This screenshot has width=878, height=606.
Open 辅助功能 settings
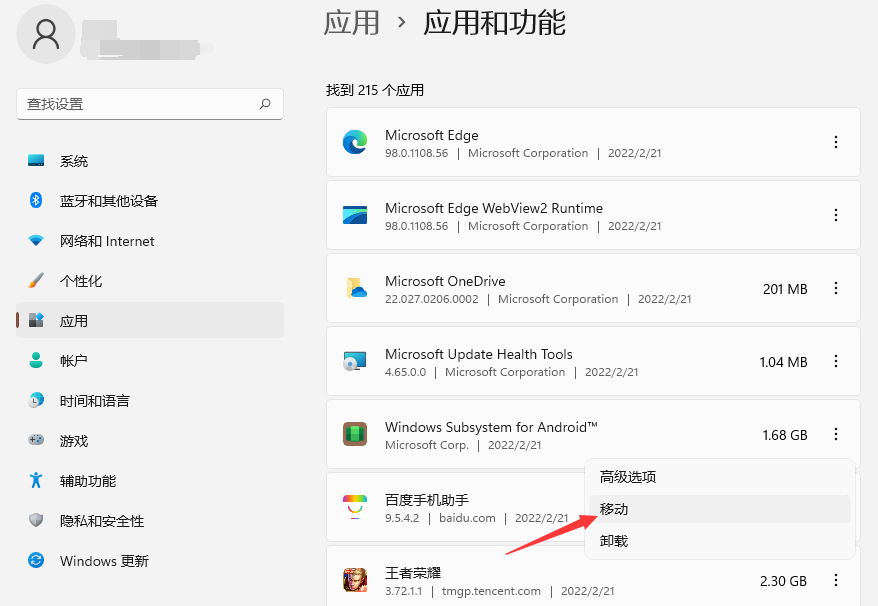pyautogui.click(x=150, y=481)
